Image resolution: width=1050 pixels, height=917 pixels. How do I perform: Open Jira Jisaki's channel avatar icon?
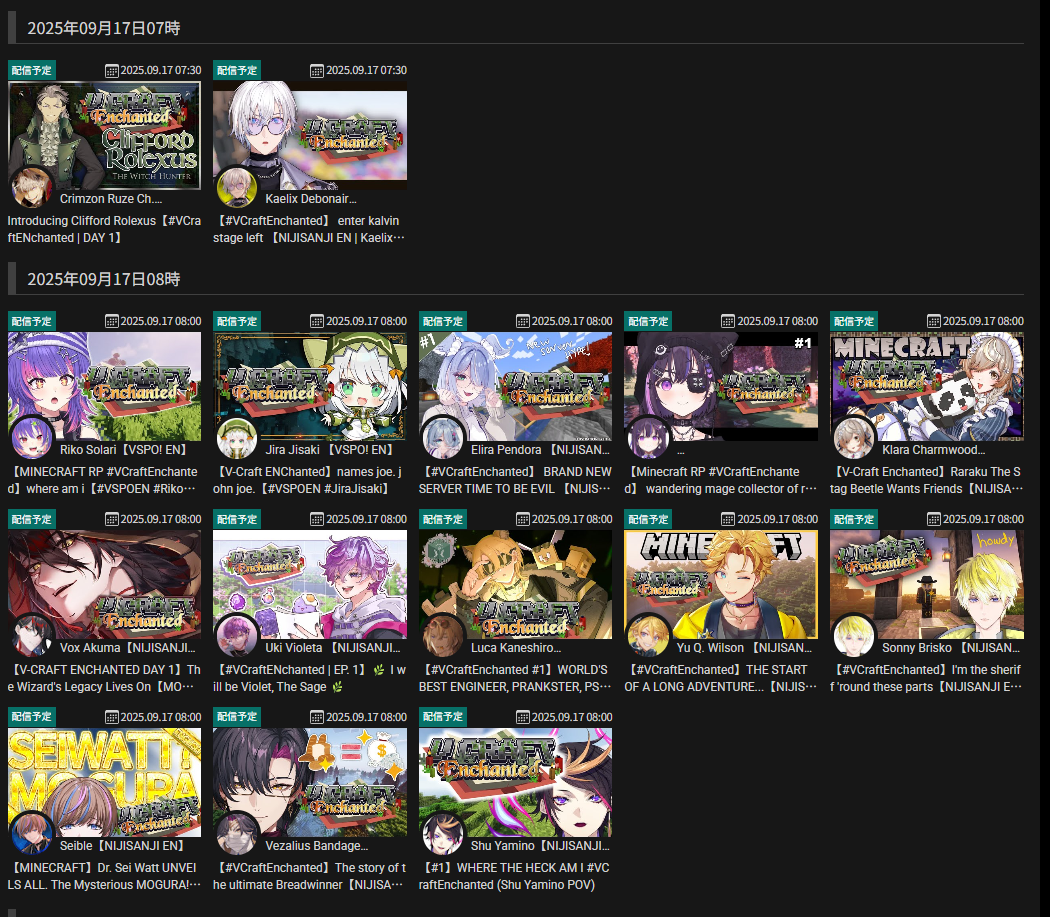tap(236, 438)
